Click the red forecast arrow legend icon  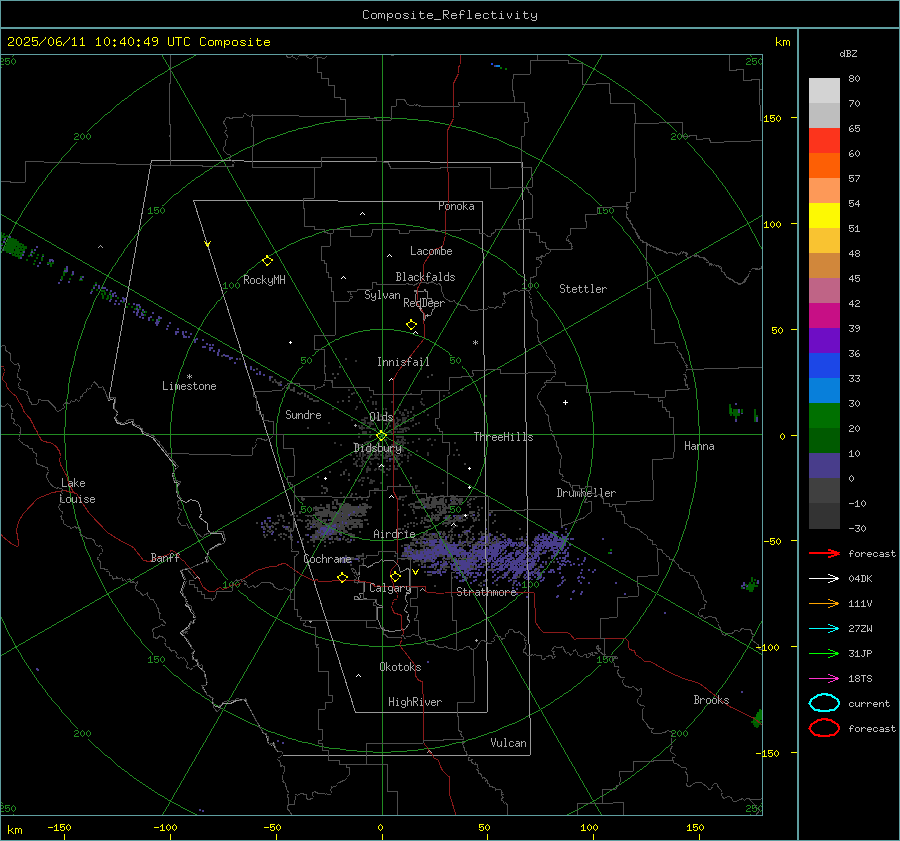click(x=824, y=553)
